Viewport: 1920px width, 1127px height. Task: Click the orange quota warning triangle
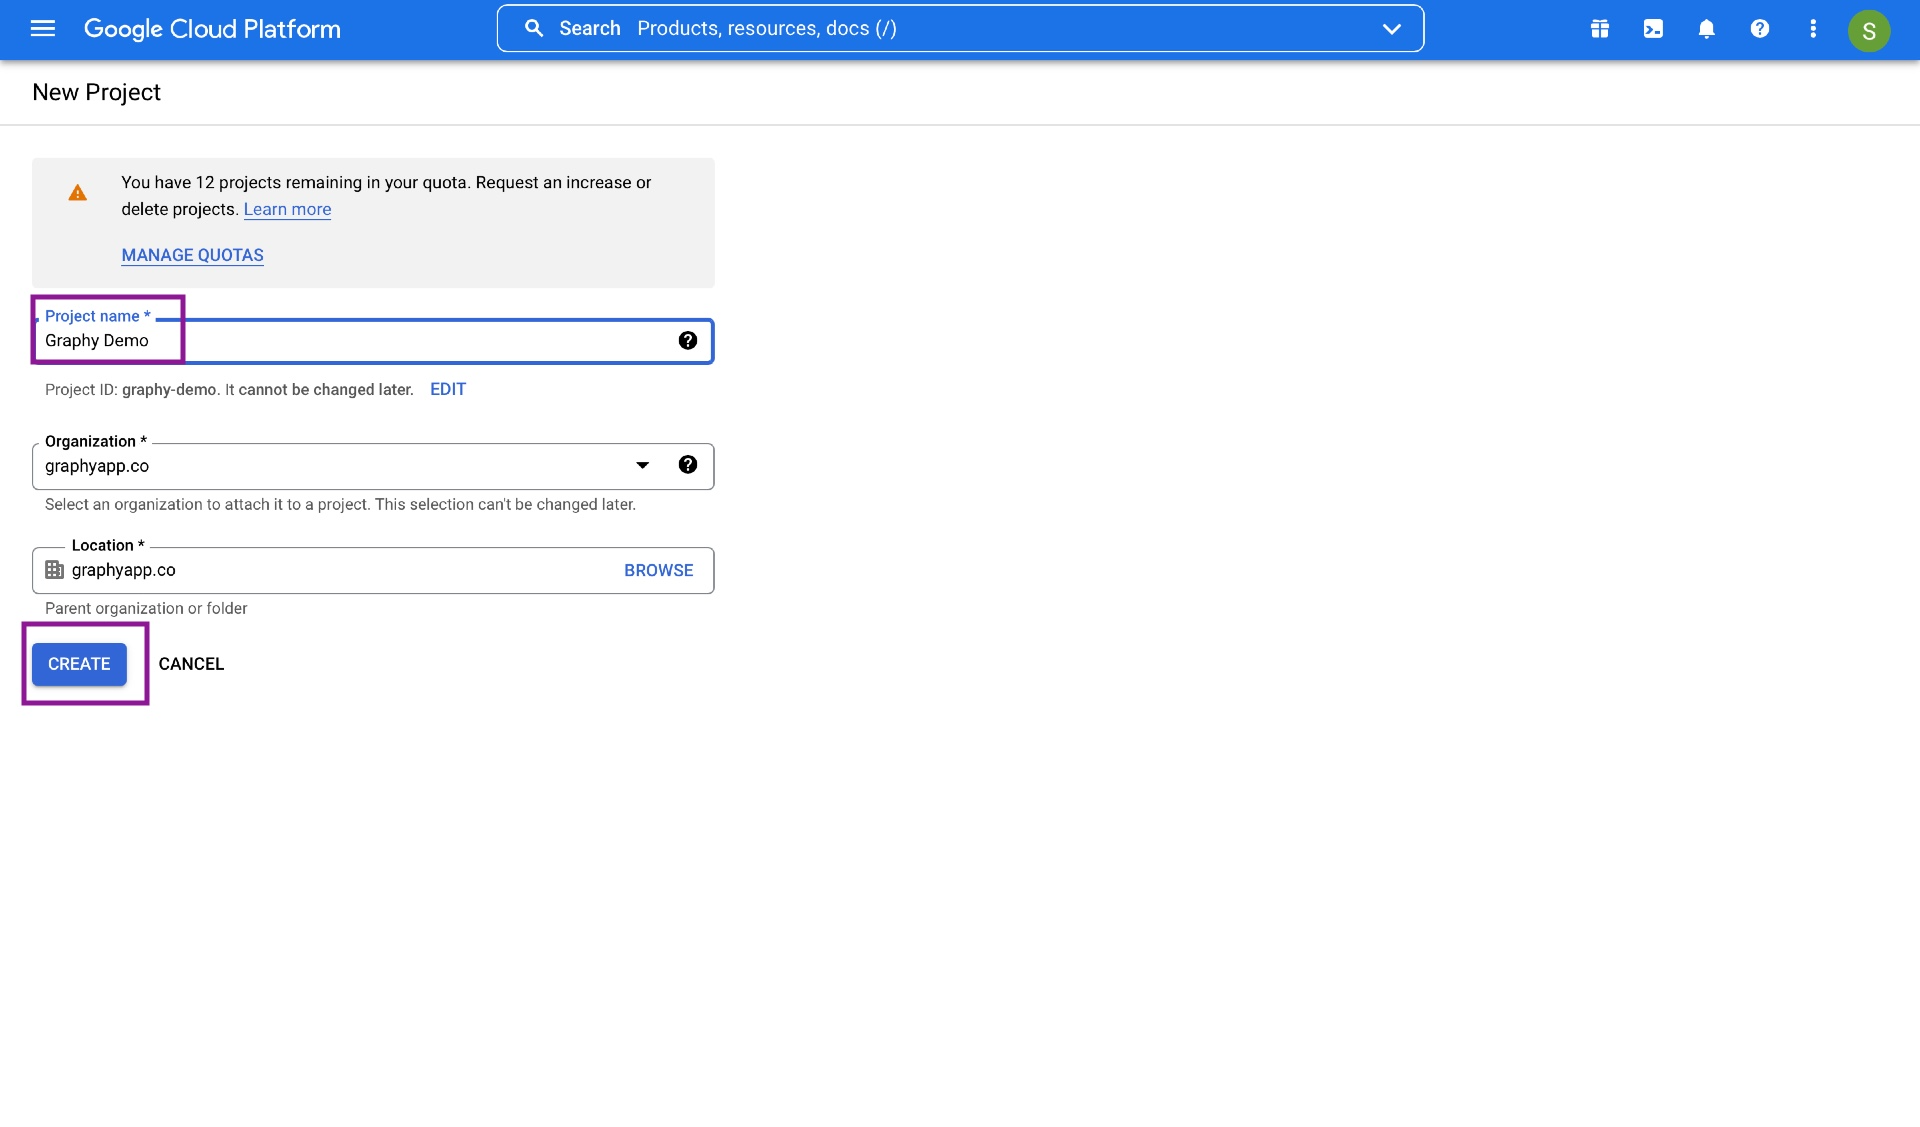click(77, 193)
